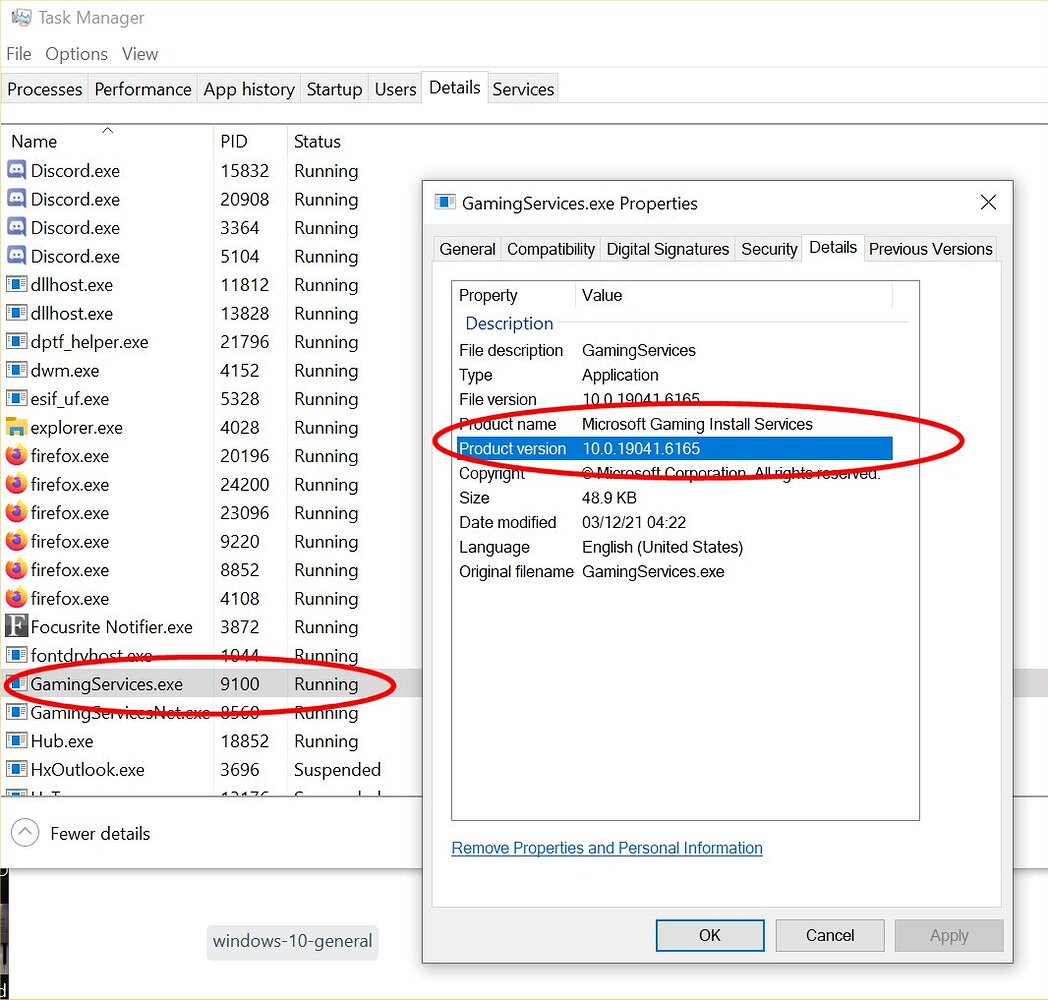Image resolution: width=1048 pixels, height=1000 pixels.
Task: Click the Hub.exe process icon
Action: coord(17,741)
